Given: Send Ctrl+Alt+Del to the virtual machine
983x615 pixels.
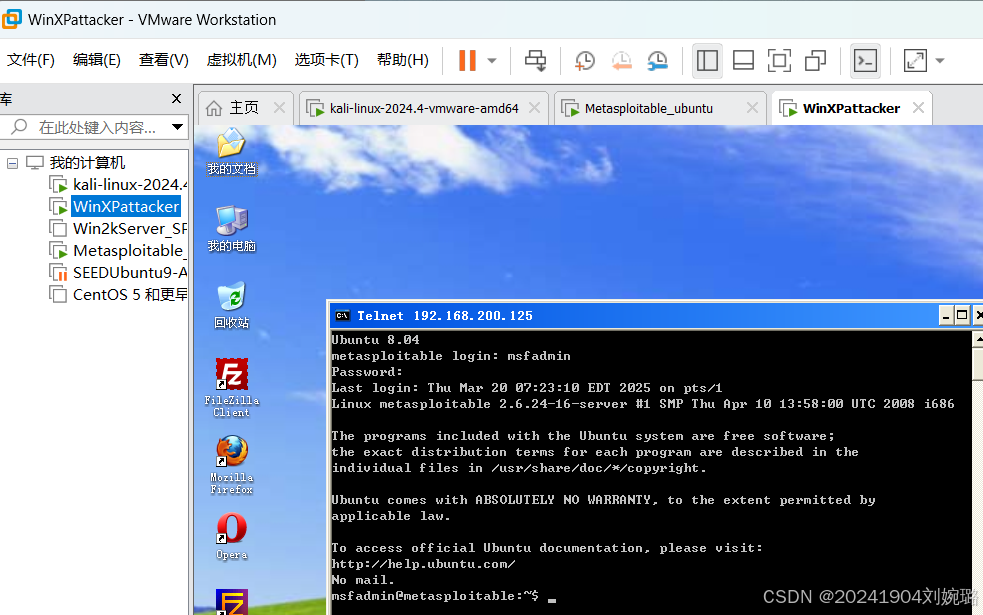Looking at the screenshot, I should click(x=535, y=61).
